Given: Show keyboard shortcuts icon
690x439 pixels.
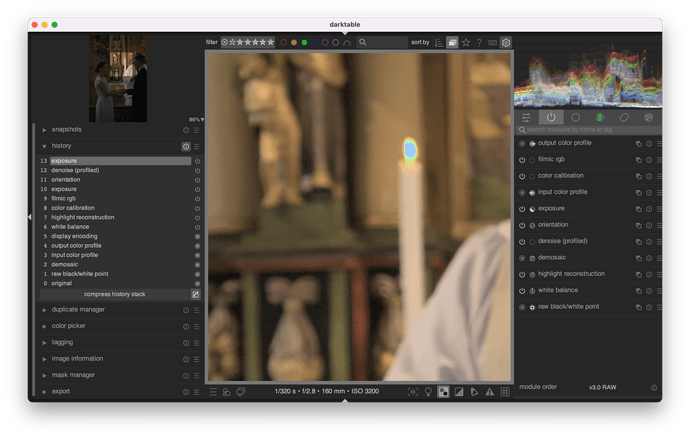Looking at the screenshot, I should pos(493,42).
